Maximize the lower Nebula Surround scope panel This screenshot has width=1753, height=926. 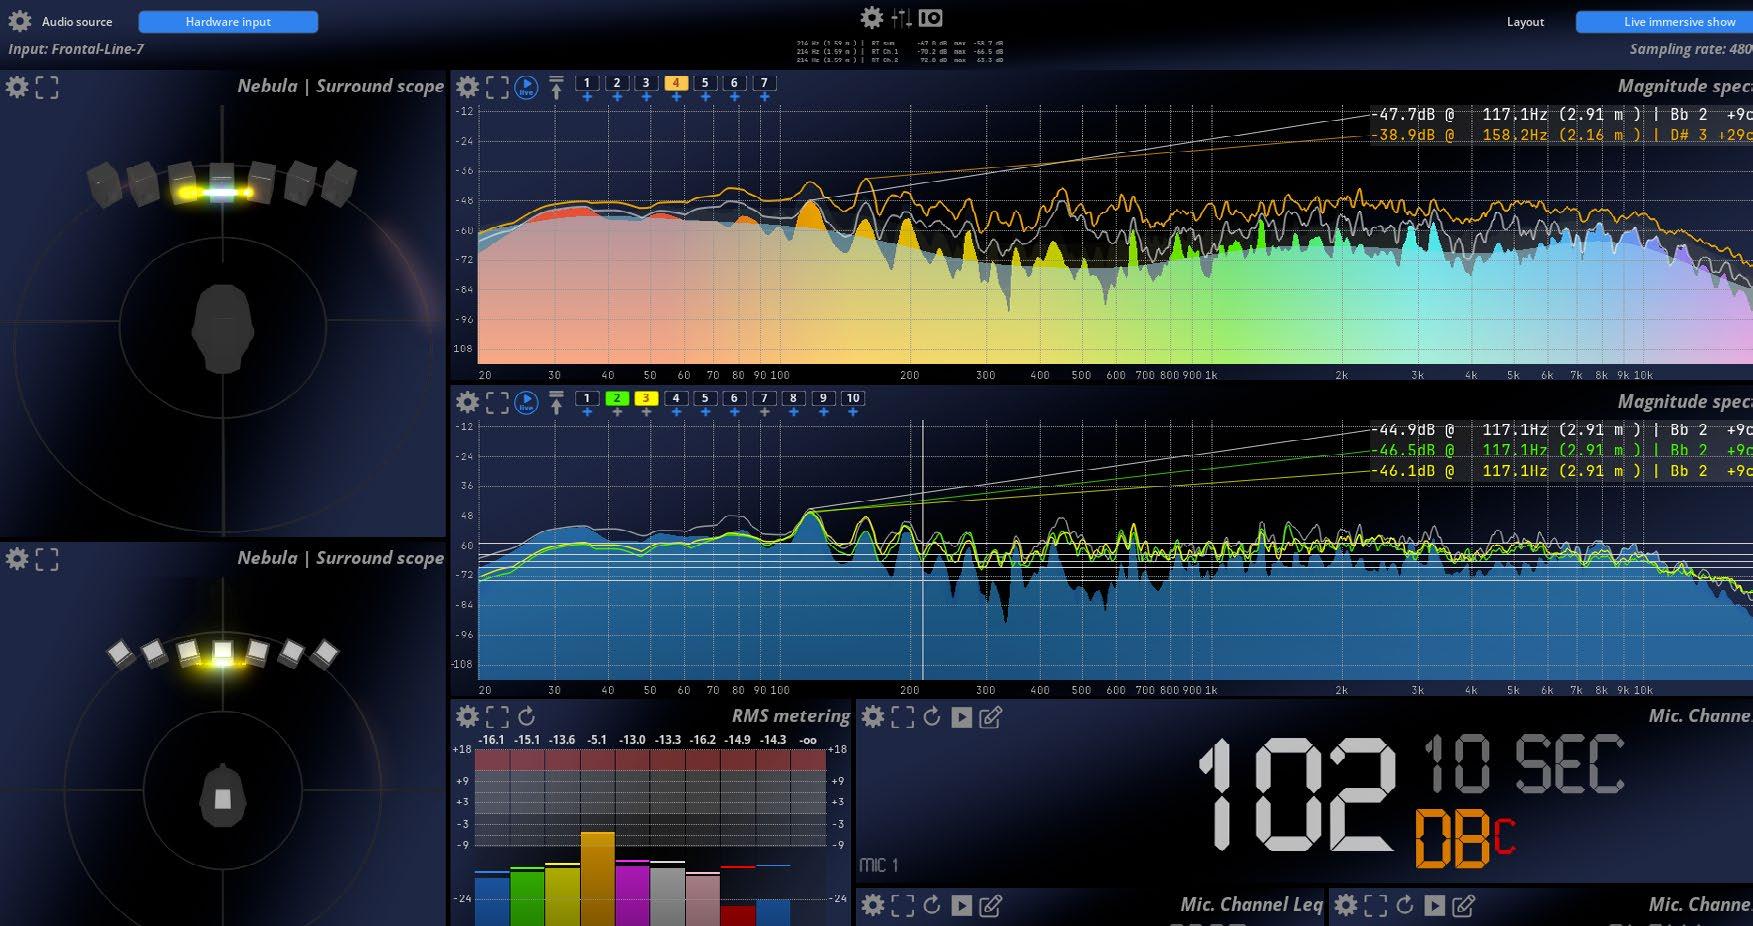pos(47,559)
